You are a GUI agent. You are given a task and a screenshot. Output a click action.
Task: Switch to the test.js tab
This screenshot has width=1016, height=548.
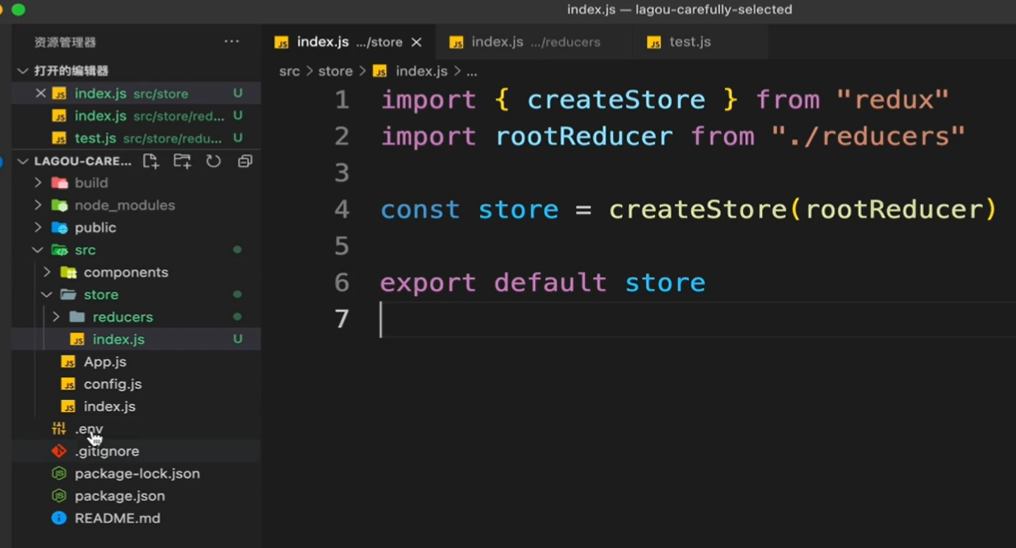(x=701, y=42)
